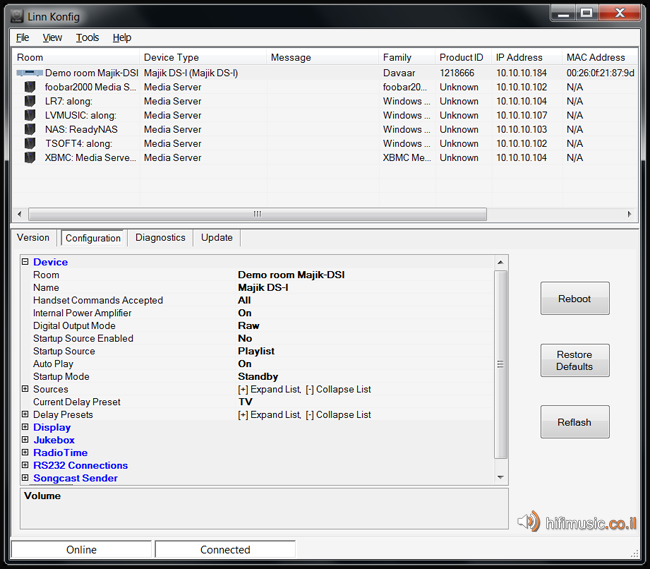
Task: Switch to the Configuration tab
Action: (x=93, y=238)
